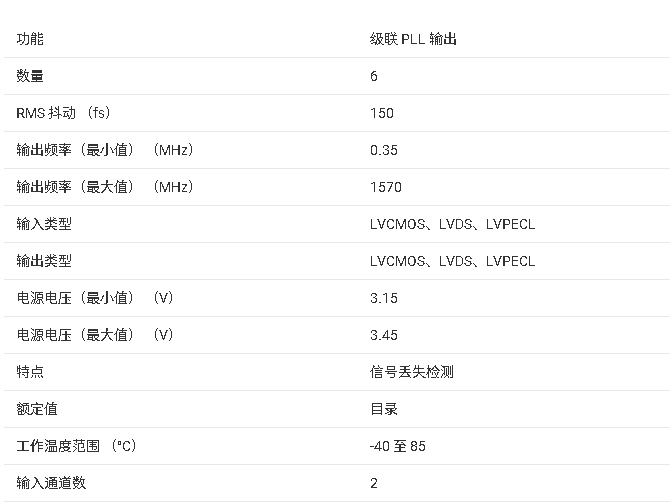The width and height of the screenshot is (670, 502).
Task: Select the minimum frequency value 0.35
Action: coord(384,150)
